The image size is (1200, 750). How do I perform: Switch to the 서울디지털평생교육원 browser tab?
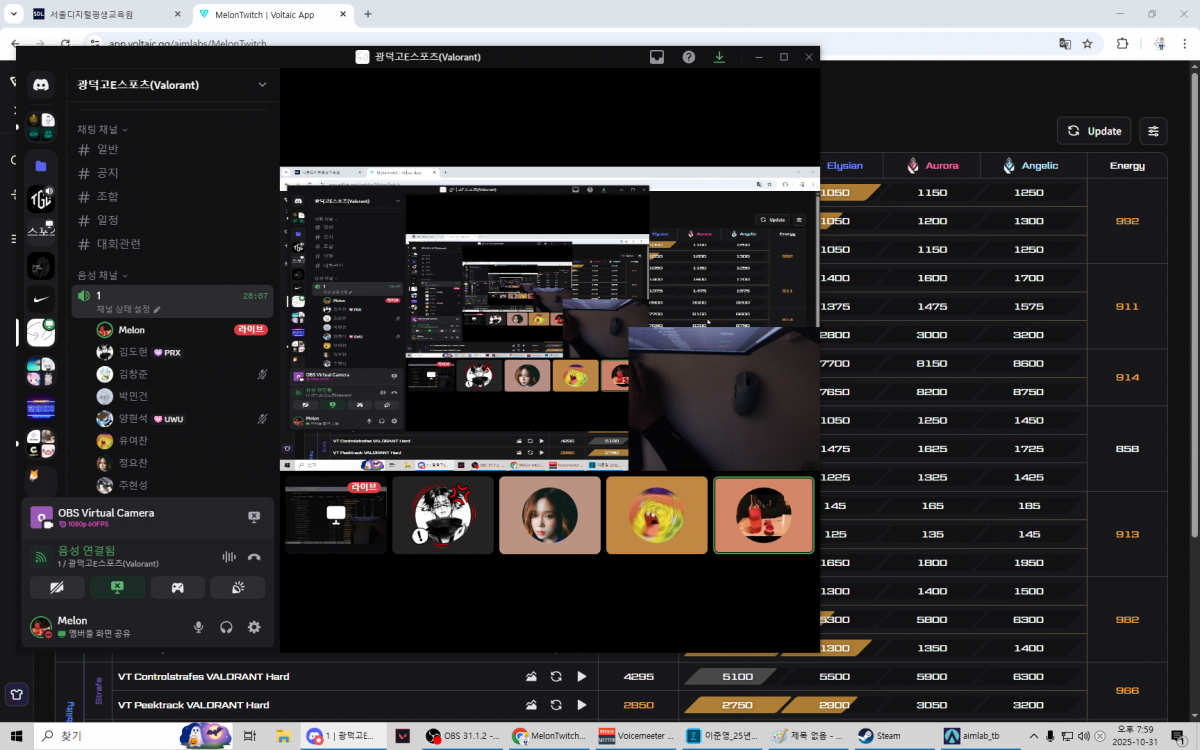coord(95,15)
